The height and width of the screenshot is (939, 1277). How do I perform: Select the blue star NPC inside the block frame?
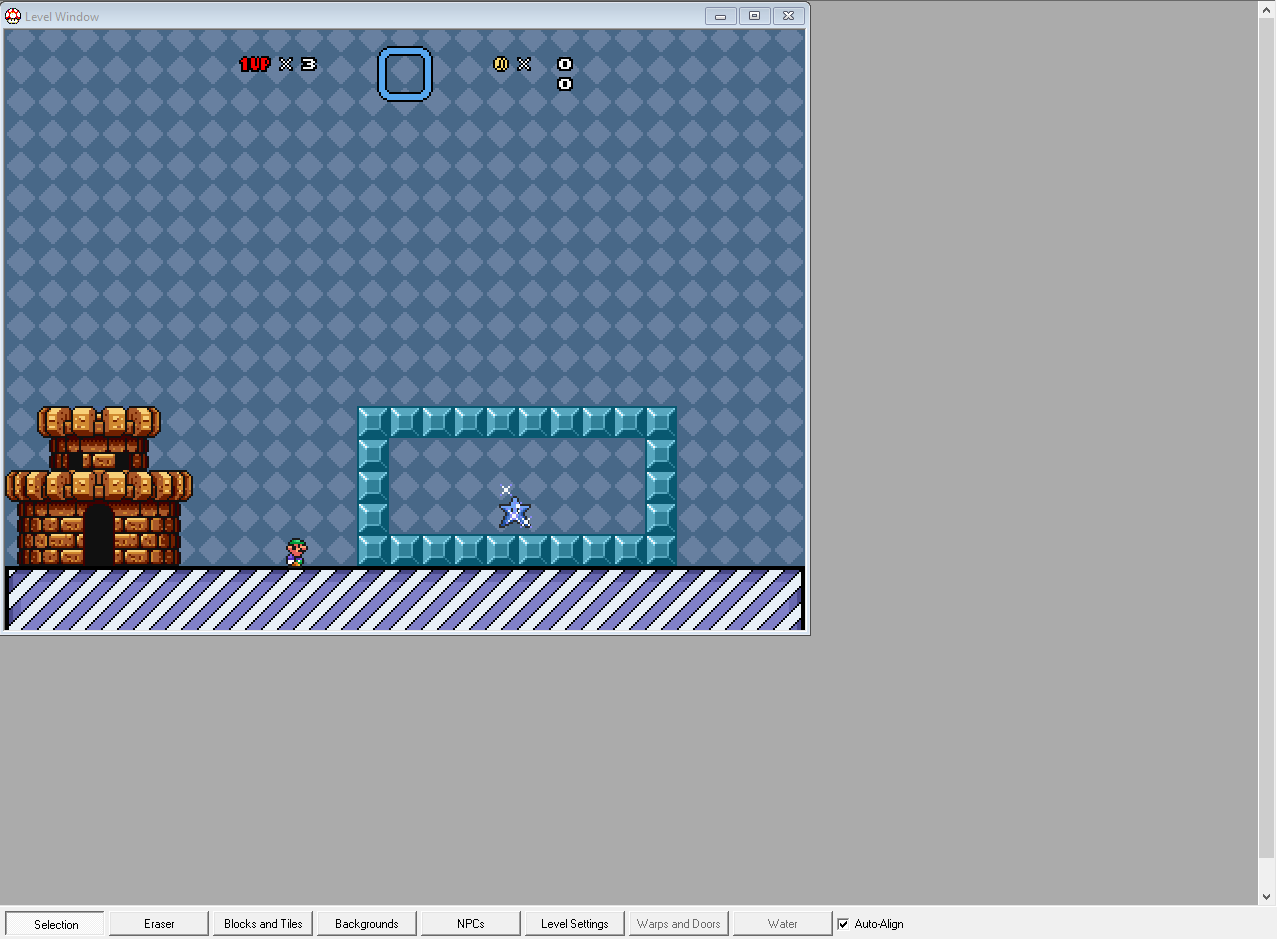[x=514, y=510]
